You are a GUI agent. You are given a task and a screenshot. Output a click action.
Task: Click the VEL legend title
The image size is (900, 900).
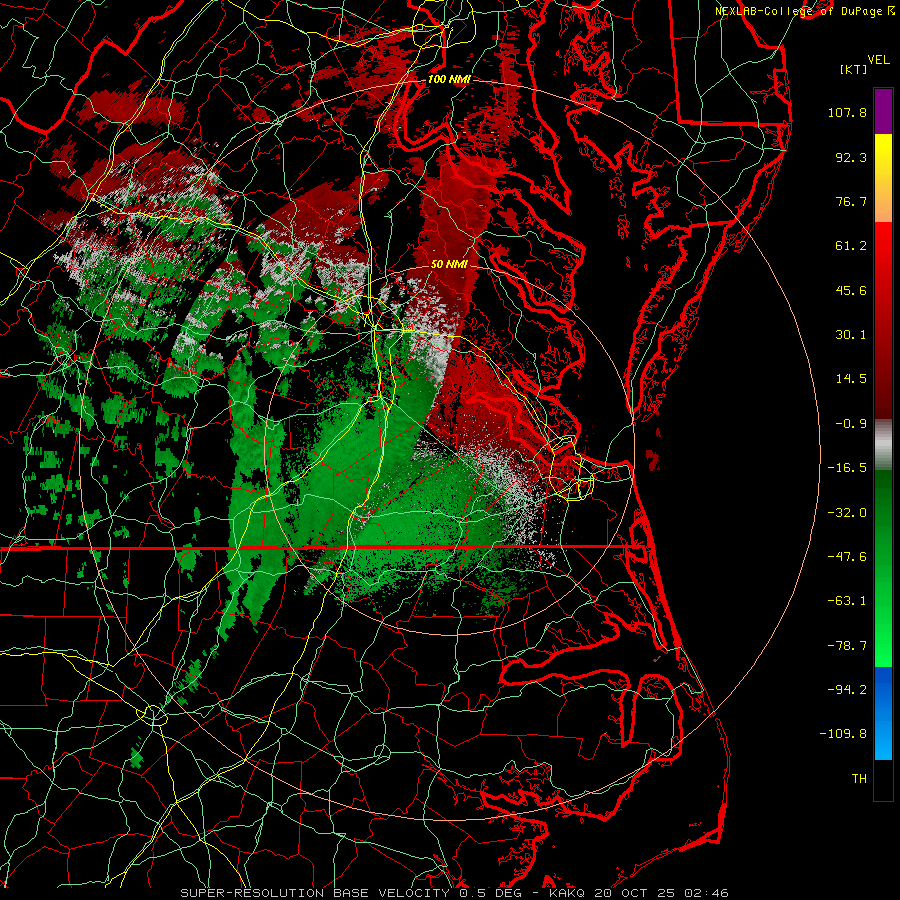[879, 60]
